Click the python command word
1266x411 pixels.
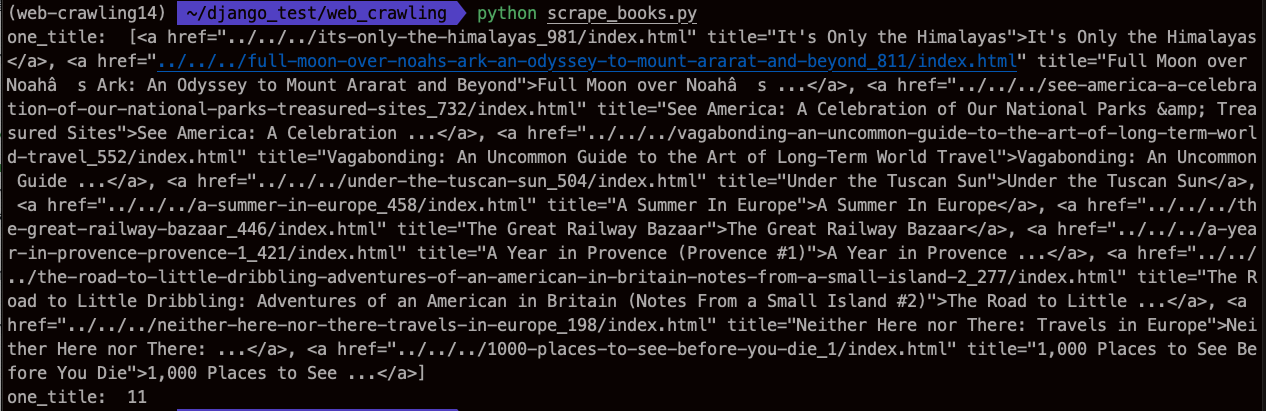pos(508,14)
